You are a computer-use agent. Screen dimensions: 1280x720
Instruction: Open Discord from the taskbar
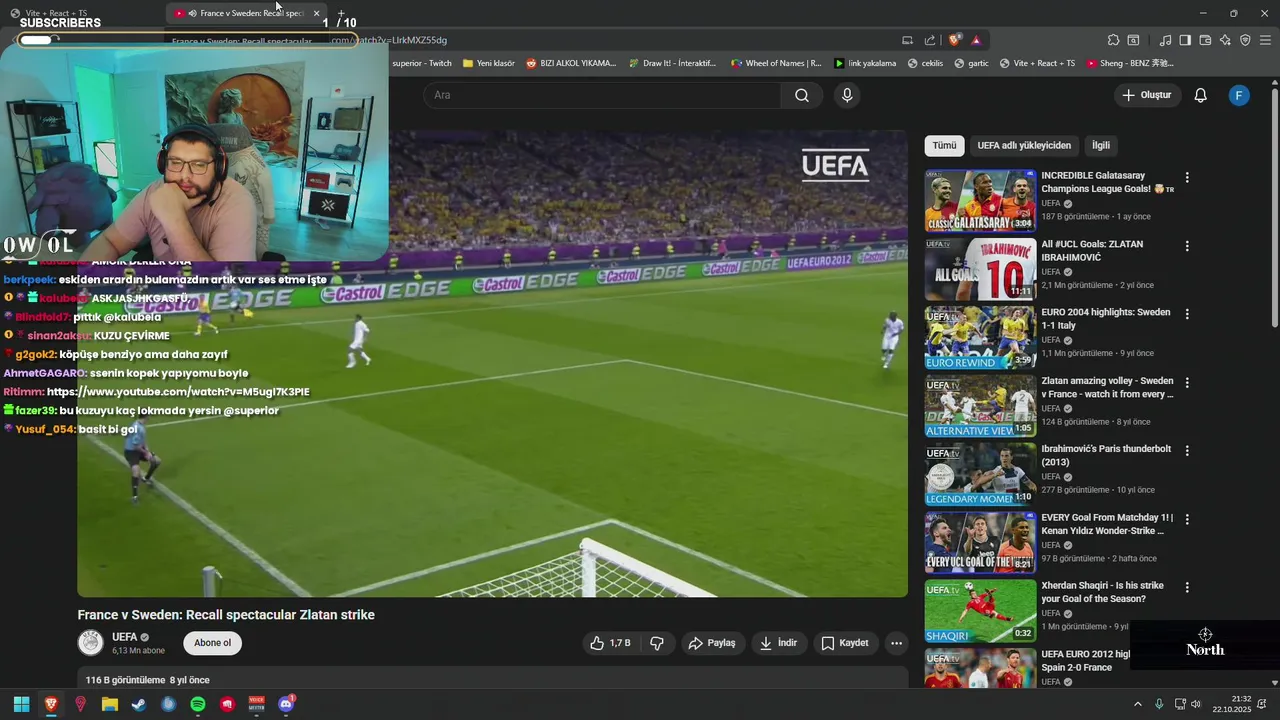tap(286, 704)
